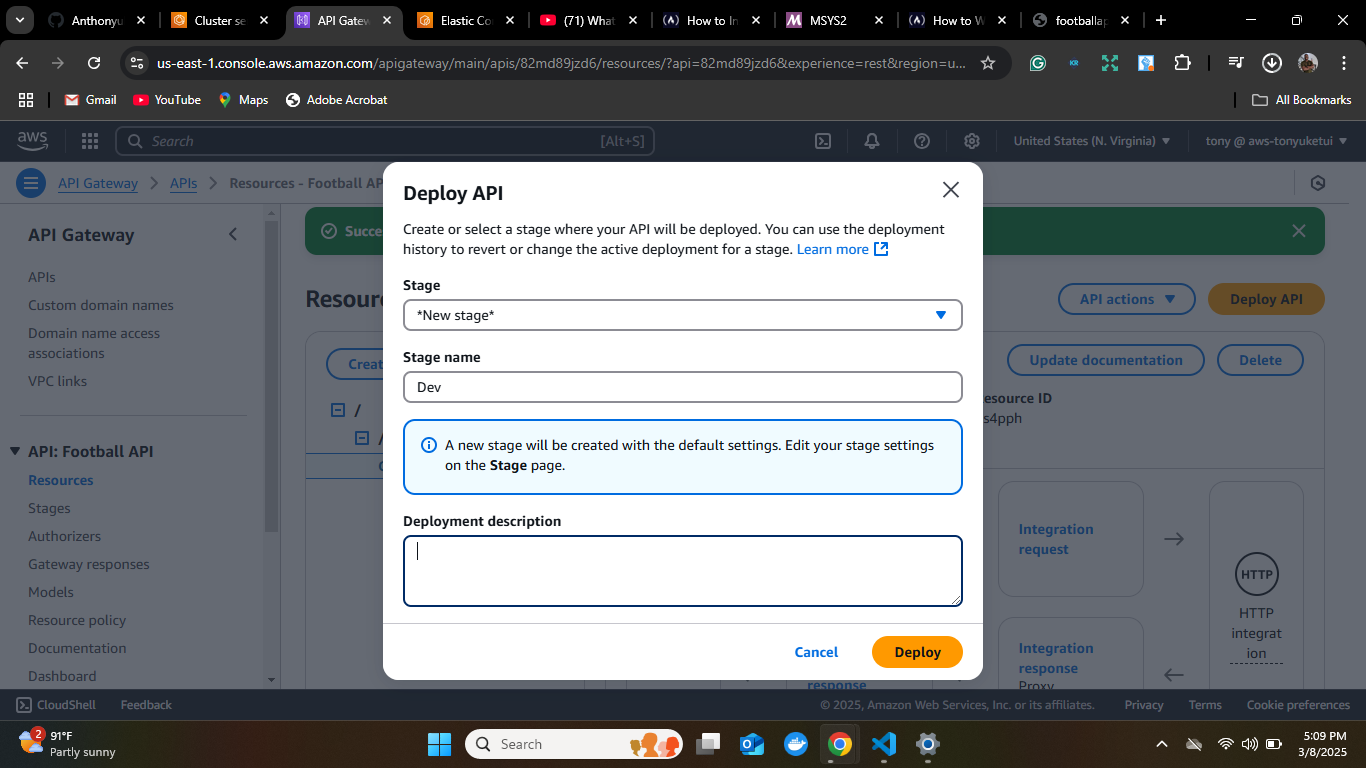Open the Chrome downloads icon

(1271, 63)
